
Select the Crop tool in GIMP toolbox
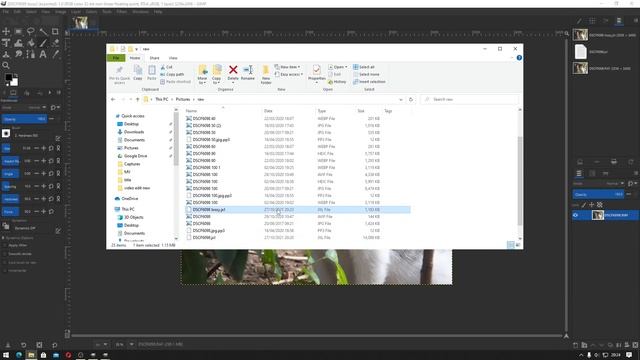click(55, 31)
